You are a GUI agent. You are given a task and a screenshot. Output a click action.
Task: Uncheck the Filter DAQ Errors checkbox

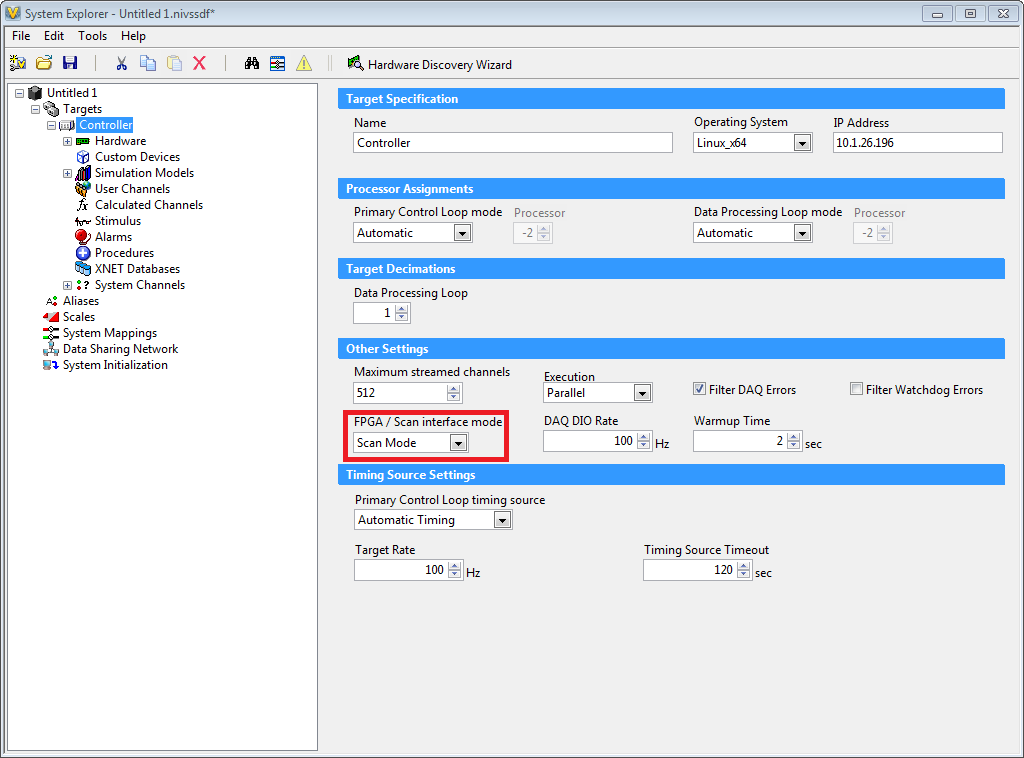pyautogui.click(x=699, y=389)
